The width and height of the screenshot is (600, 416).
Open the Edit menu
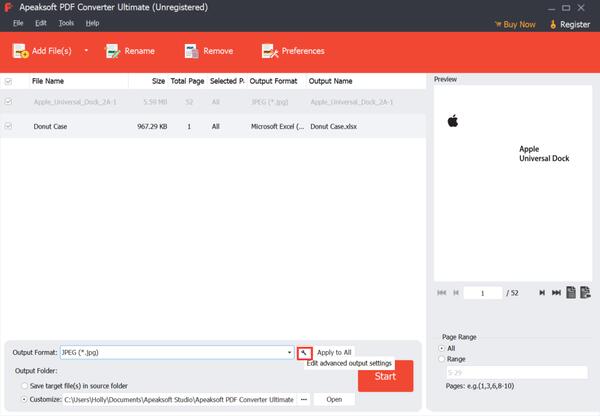41,22
